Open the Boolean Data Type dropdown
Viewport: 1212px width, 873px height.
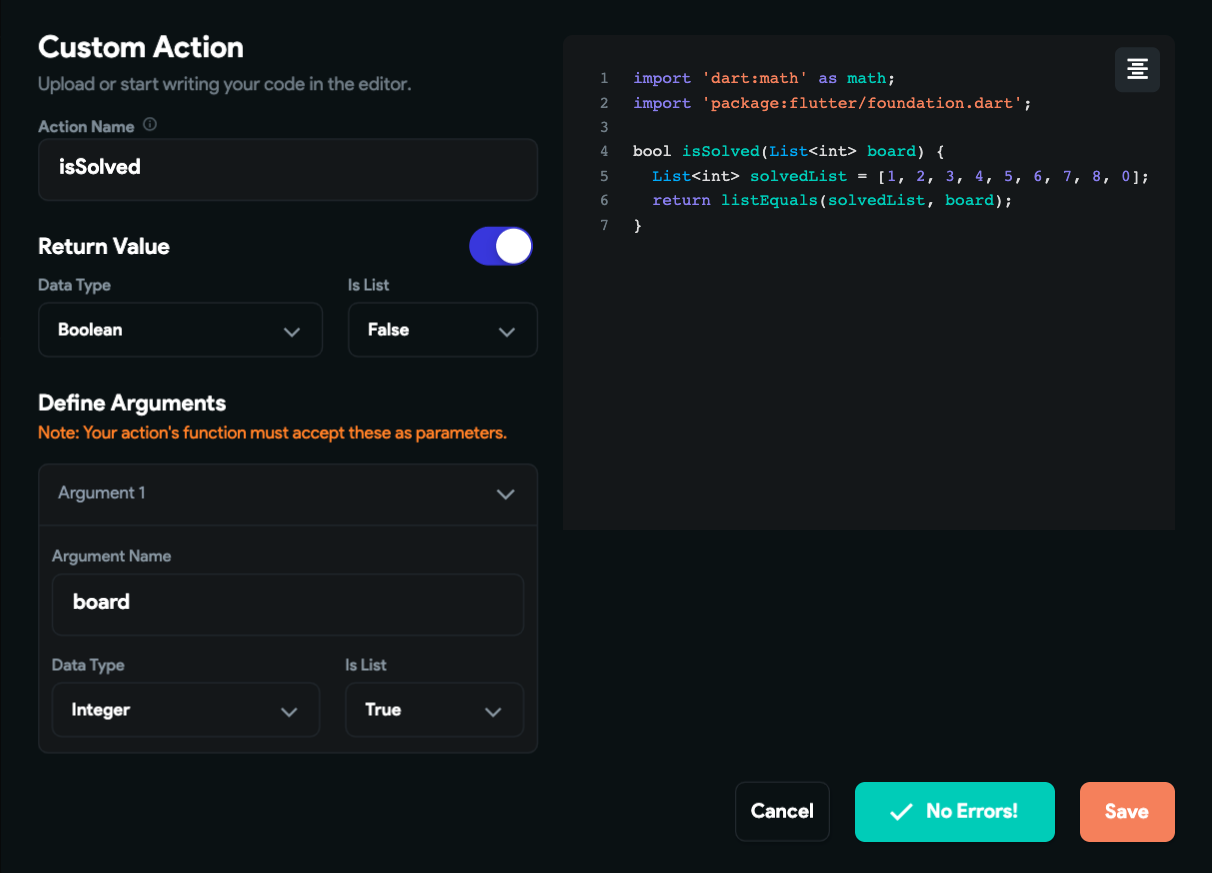pos(180,330)
